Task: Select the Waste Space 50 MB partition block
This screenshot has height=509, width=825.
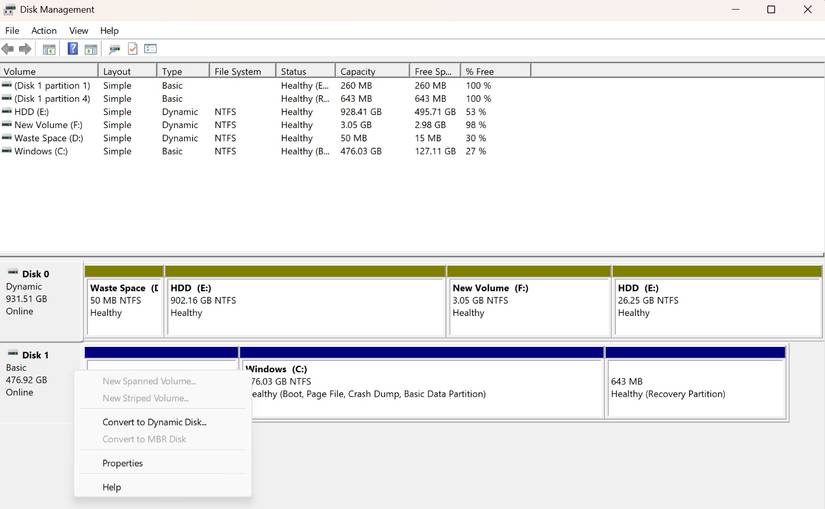Action: pyautogui.click(x=124, y=306)
